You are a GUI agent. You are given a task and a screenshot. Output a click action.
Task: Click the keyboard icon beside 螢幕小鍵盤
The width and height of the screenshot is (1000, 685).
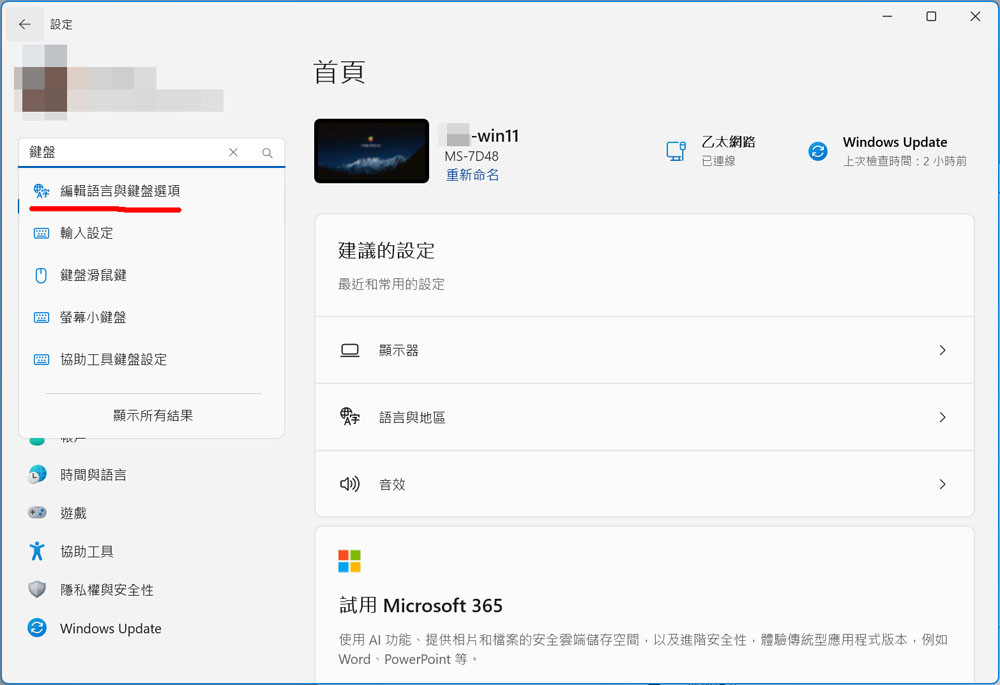pyautogui.click(x=41, y=318)
